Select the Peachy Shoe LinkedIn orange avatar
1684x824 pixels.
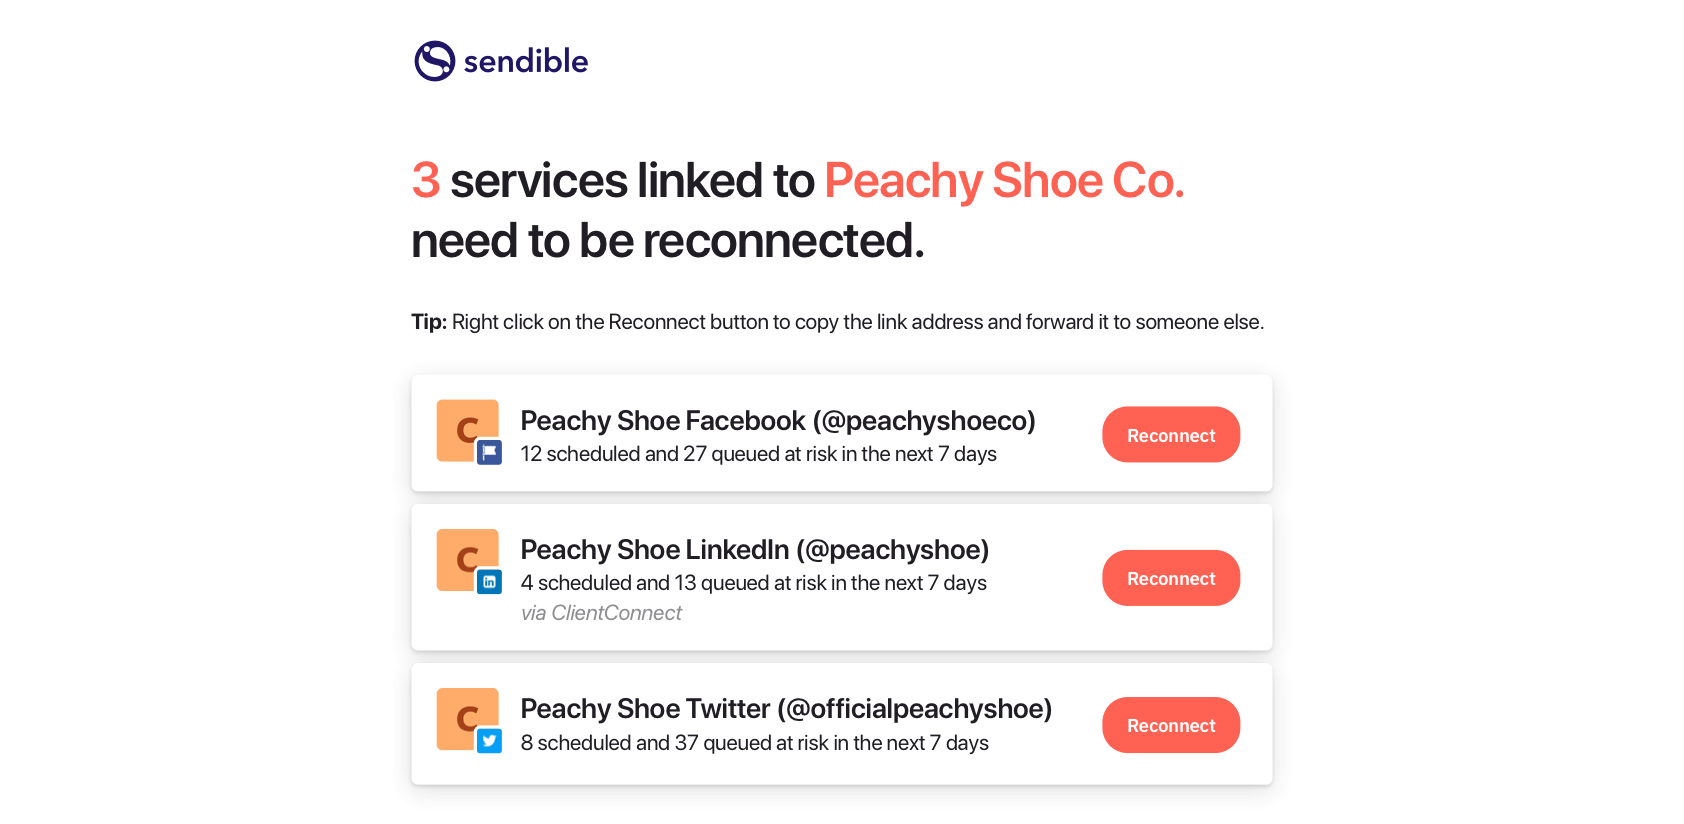464,557
